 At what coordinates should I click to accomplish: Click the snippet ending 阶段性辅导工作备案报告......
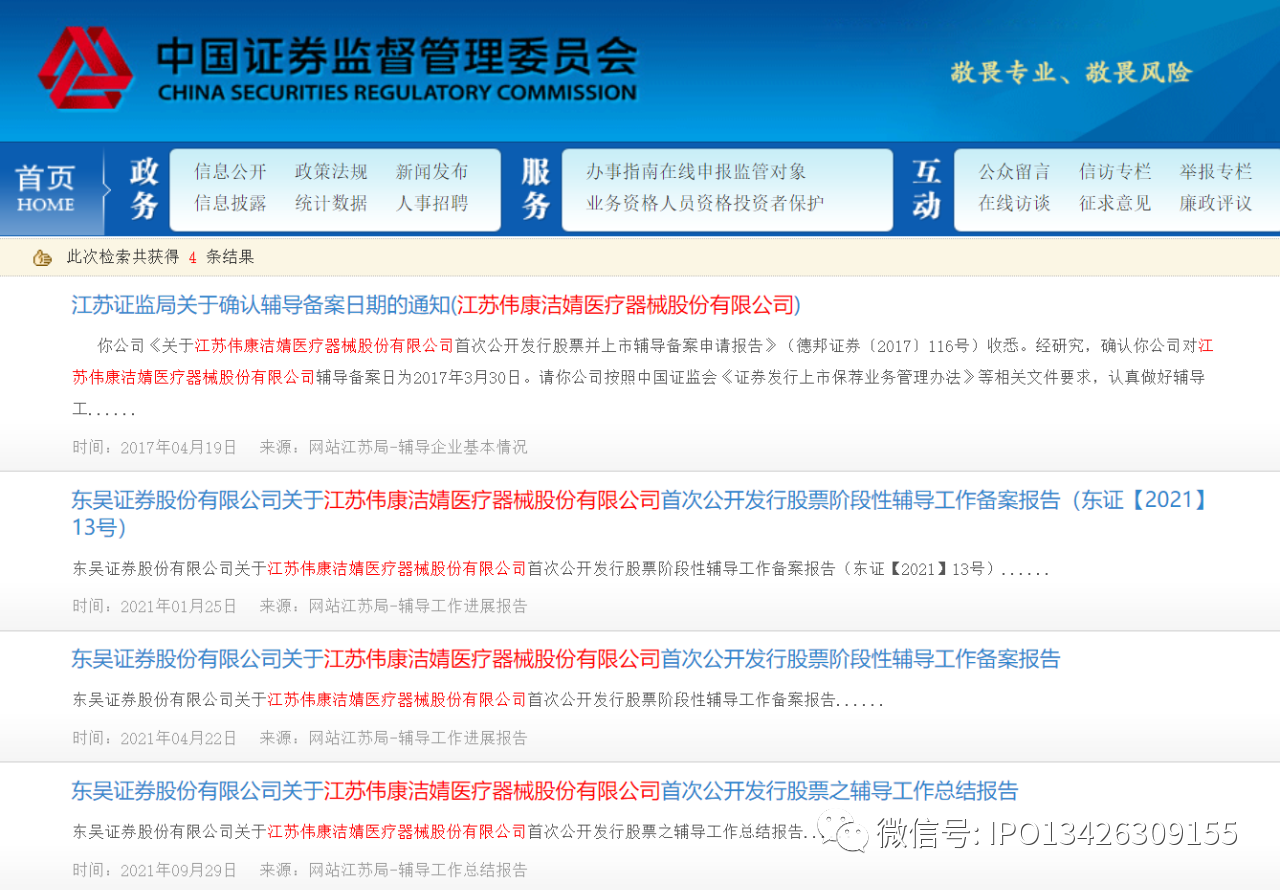point(478,701)
